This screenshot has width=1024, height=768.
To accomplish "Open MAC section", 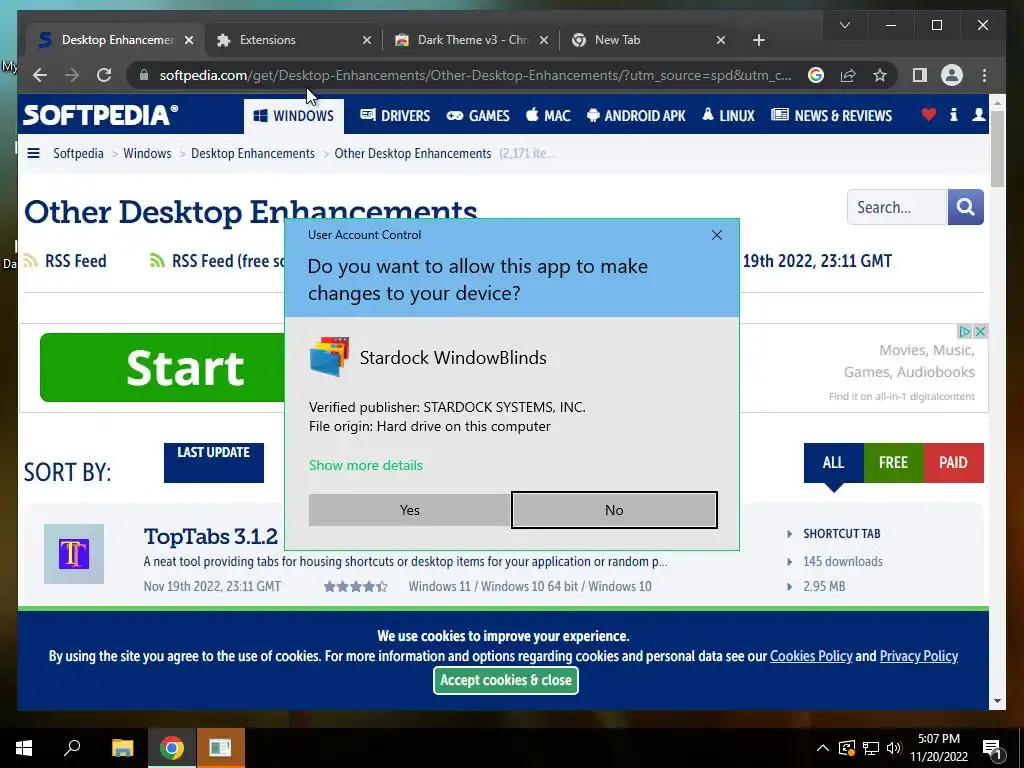I will (x=548, y=116).
